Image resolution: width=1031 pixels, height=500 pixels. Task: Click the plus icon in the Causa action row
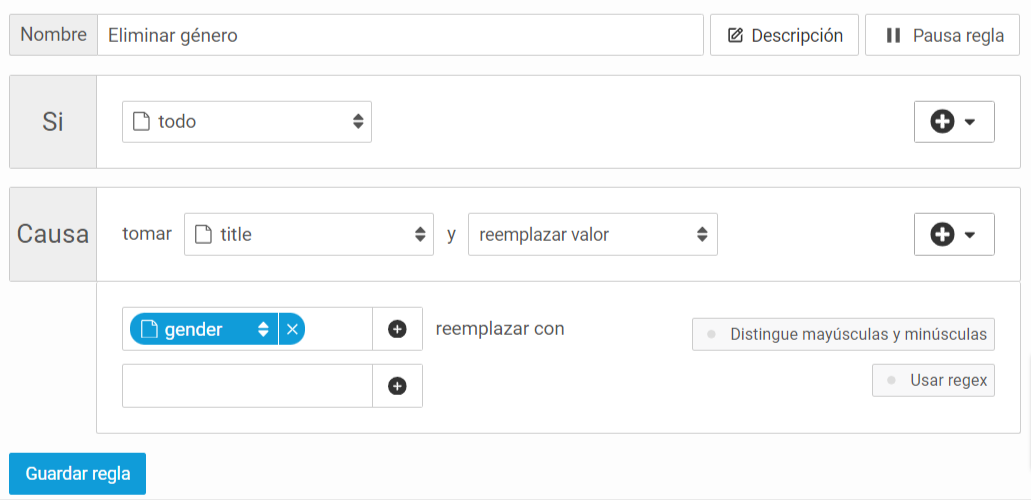click(x=942, y=234)
